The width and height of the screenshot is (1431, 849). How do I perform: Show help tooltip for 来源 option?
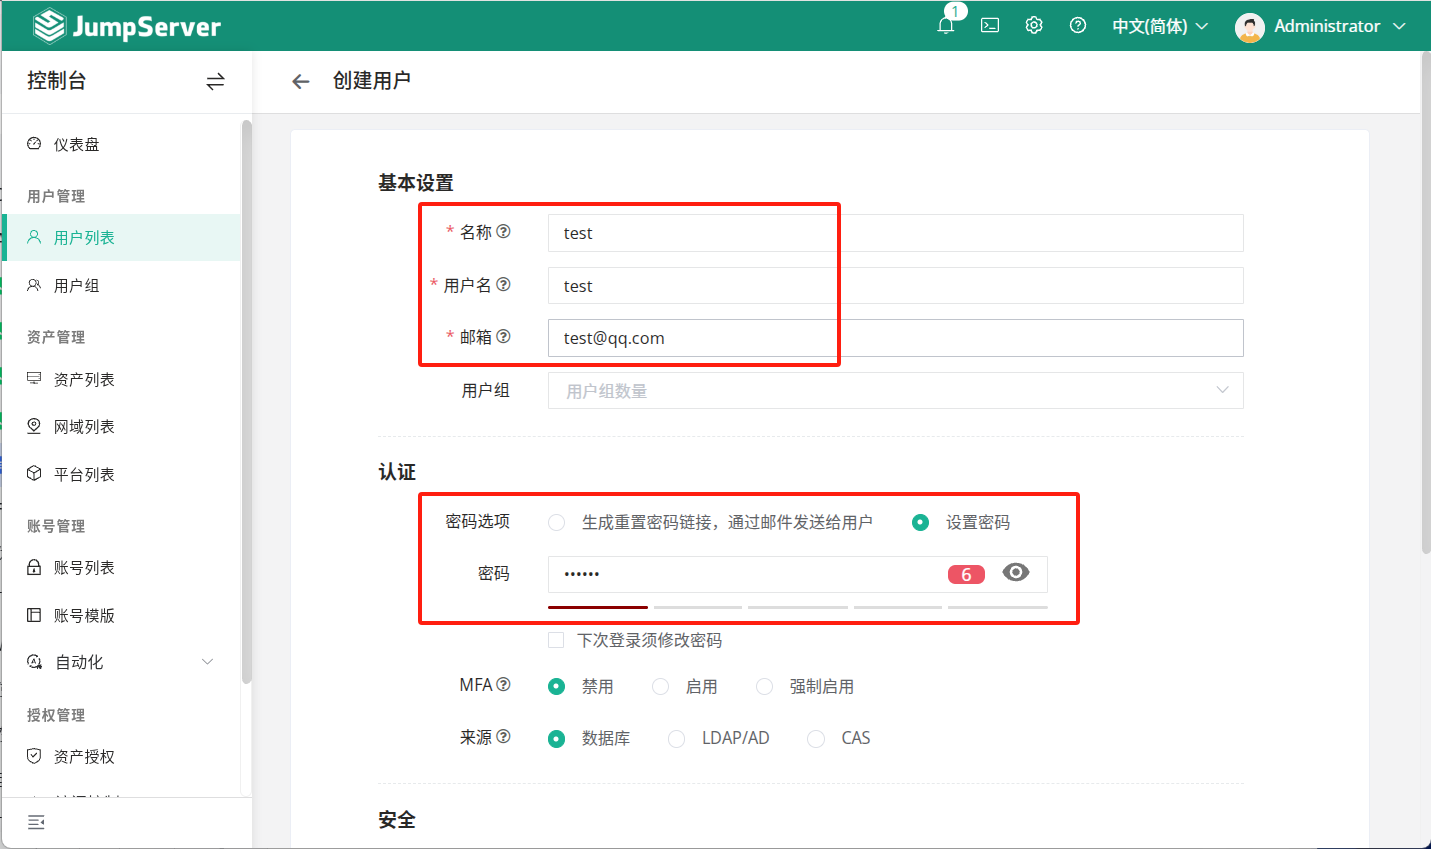click(503, 736)
